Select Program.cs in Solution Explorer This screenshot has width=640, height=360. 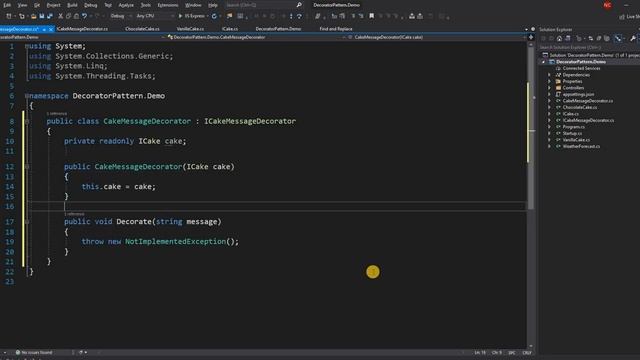pyautogui.click(x=573, y=127)
